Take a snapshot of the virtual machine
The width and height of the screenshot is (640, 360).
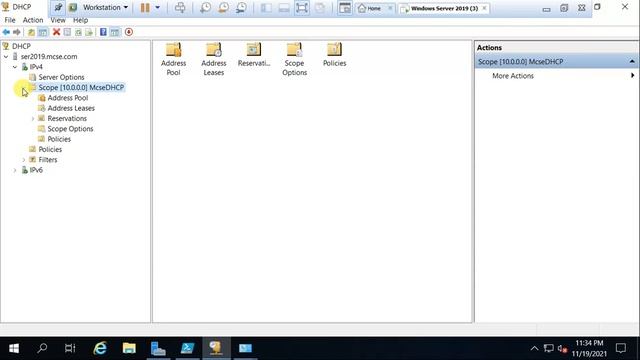[205, 8]
